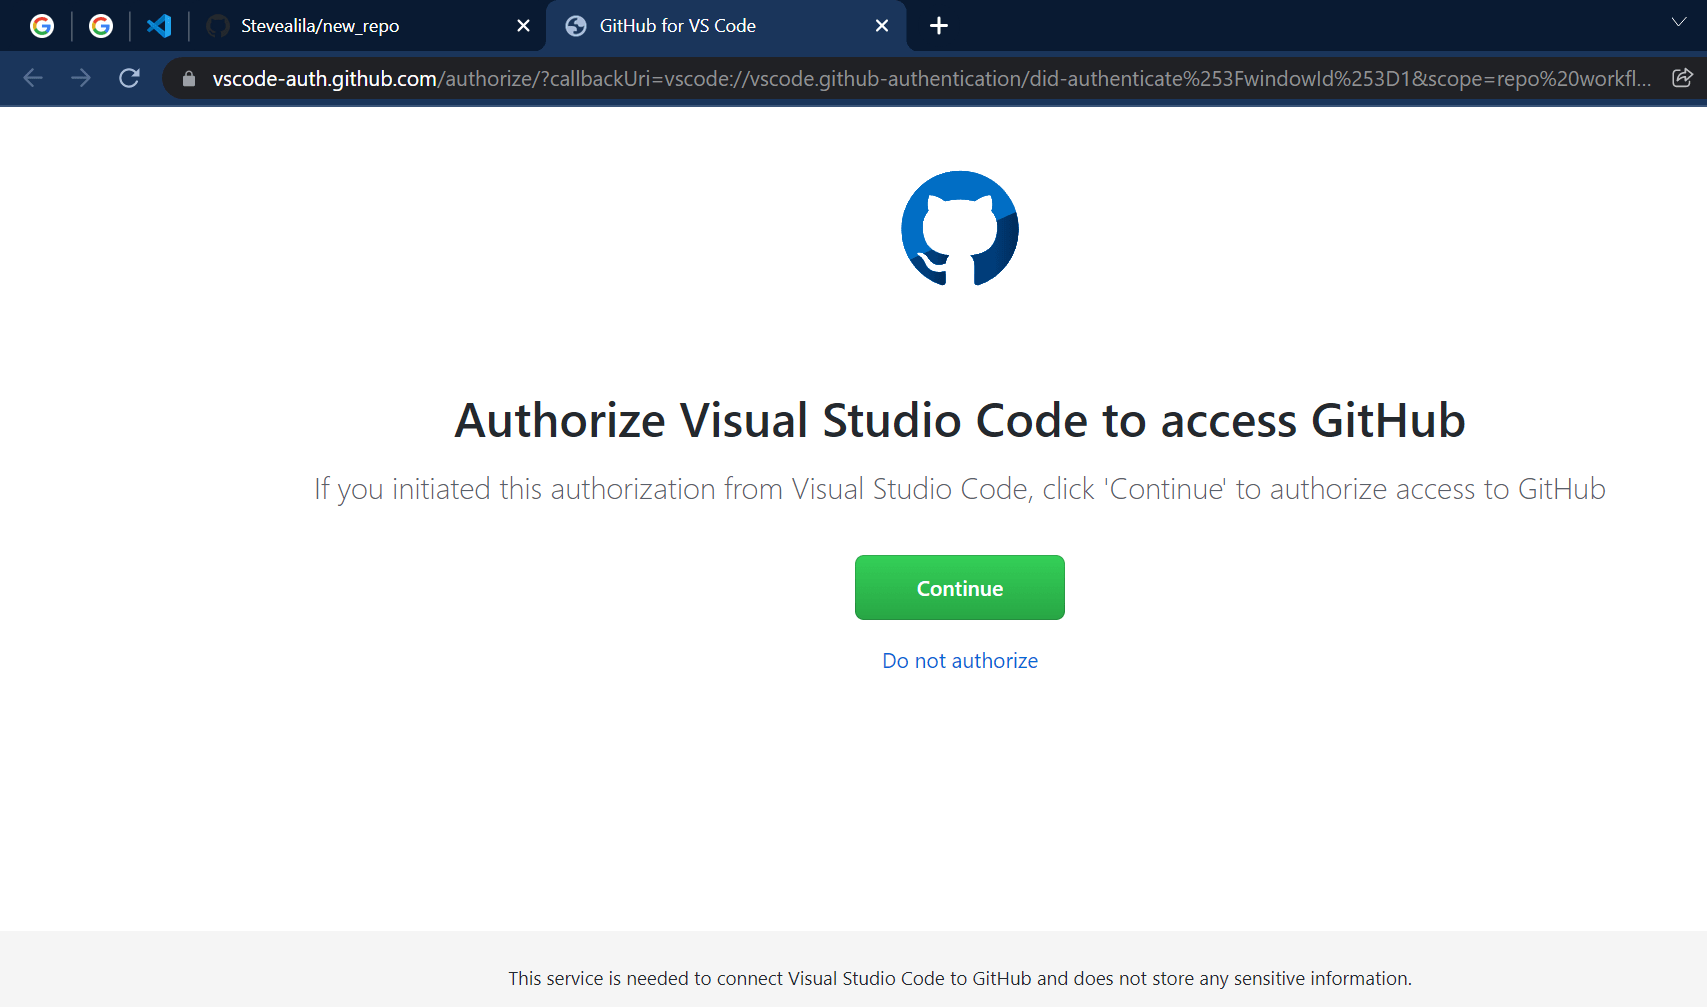Viewport: 1707px width, 1007px height.
Task: Open a new browser tab
Action: tap(939, 26)
